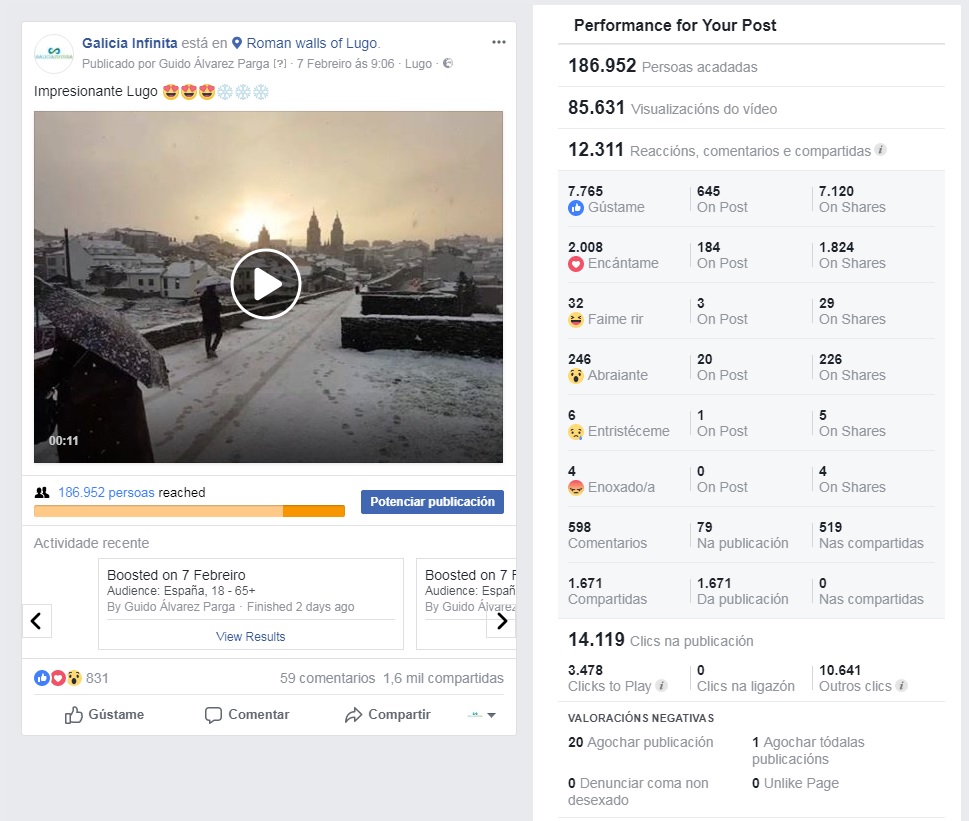The width and height of the screenshot is (969, 821).
Task: Click the Galicia Infinita profile avatar
Action: pos(54,54)
